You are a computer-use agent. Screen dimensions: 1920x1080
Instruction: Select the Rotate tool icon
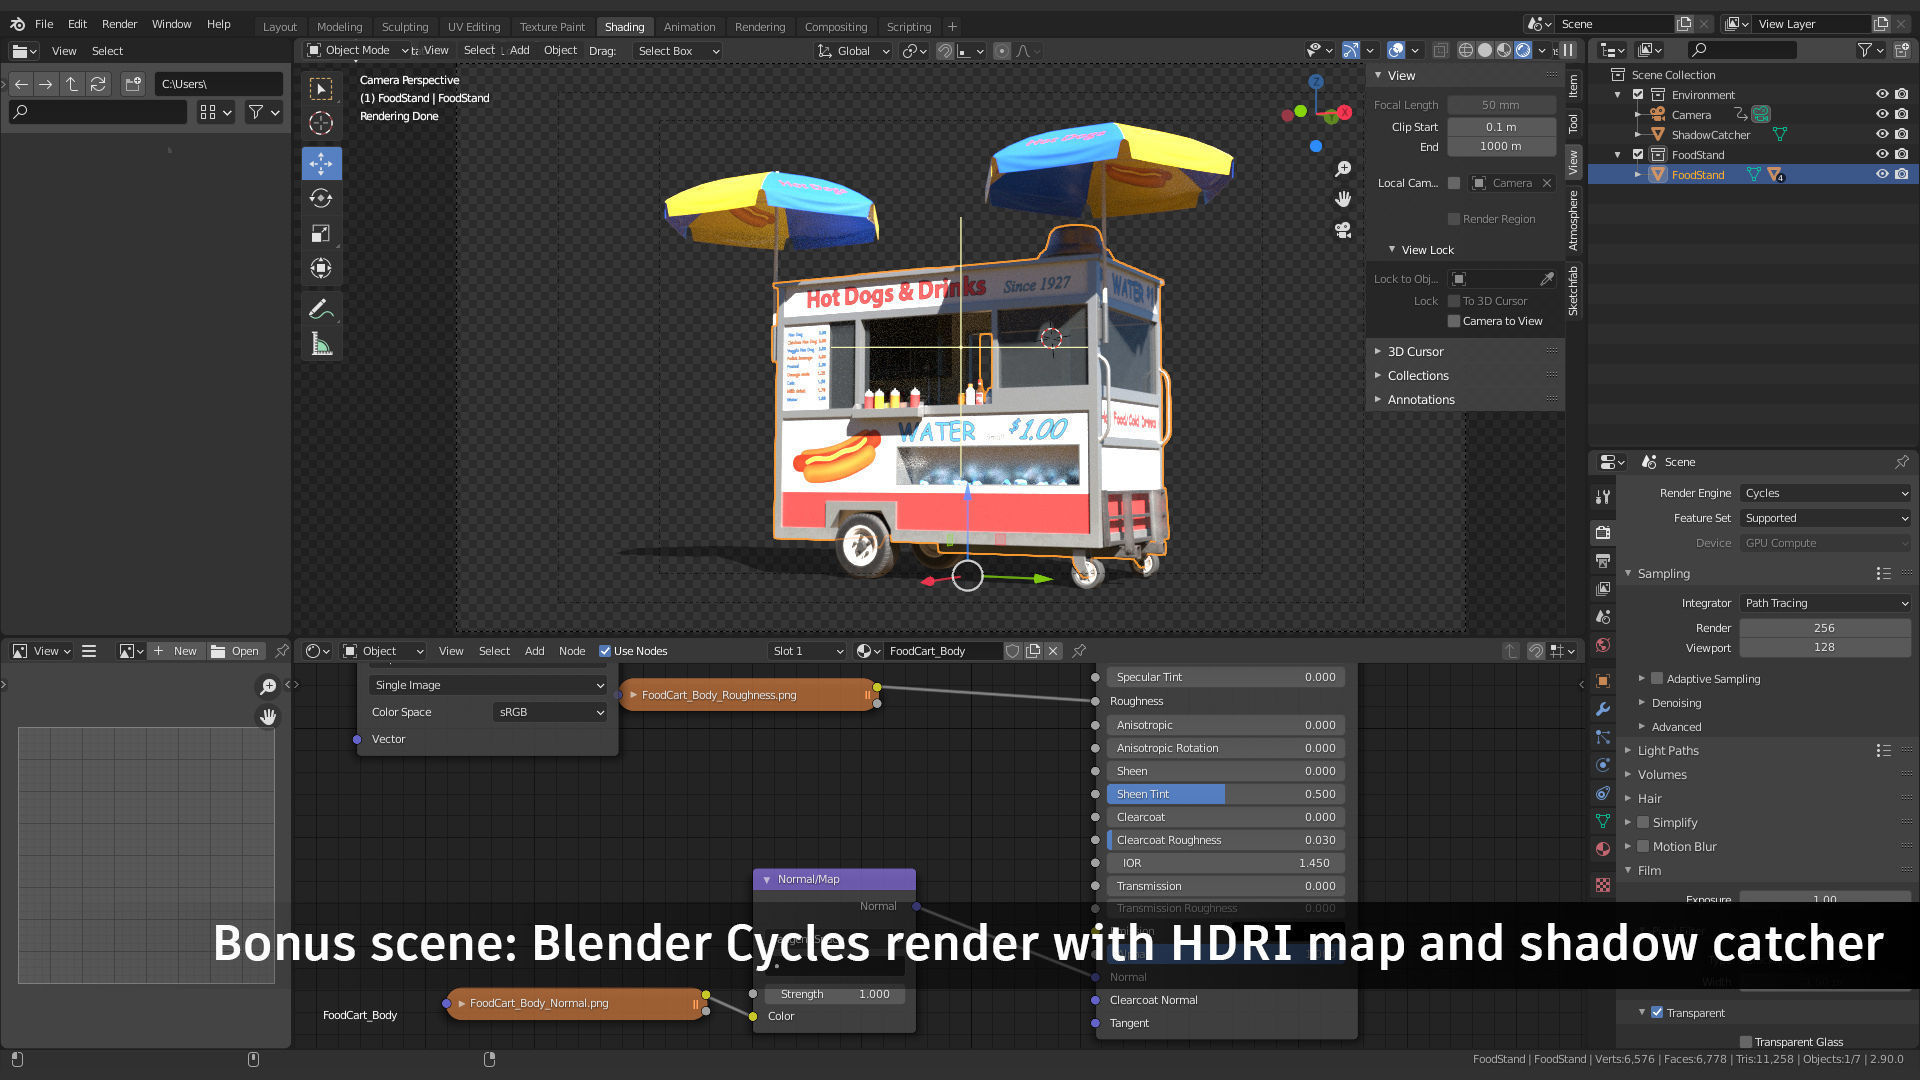point(321,198)
